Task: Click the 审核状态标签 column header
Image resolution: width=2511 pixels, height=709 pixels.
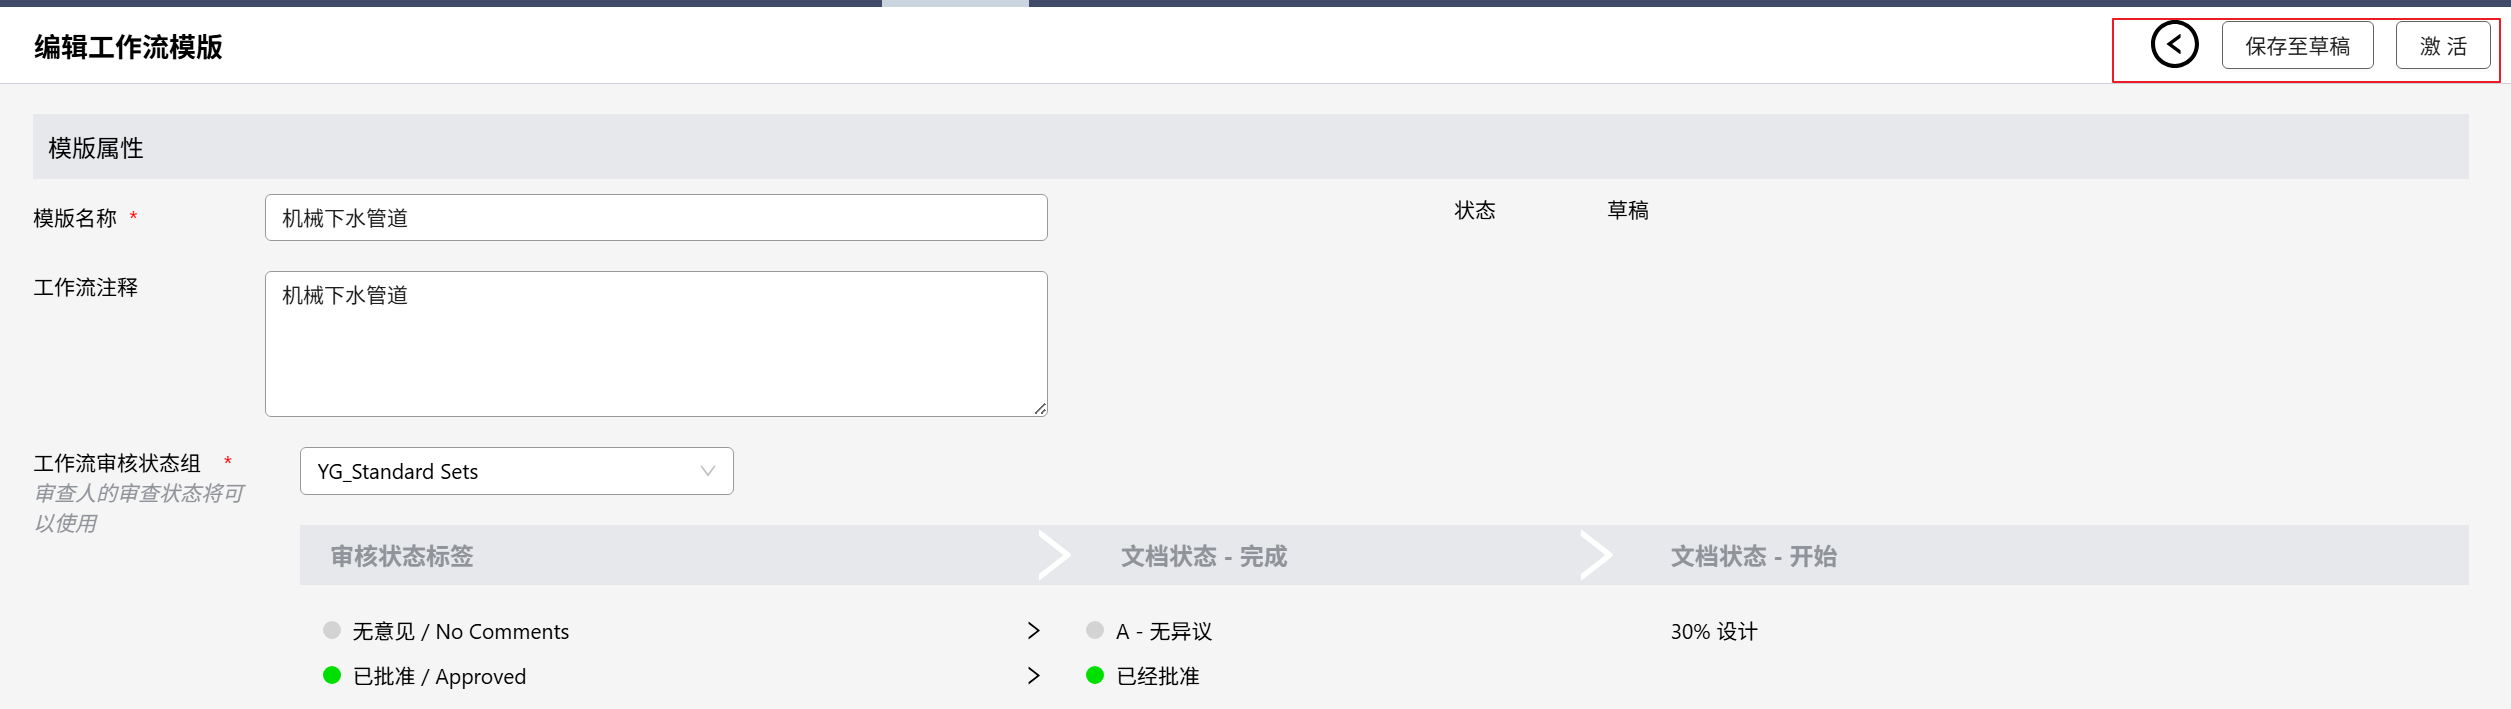Action: (402, 556)
